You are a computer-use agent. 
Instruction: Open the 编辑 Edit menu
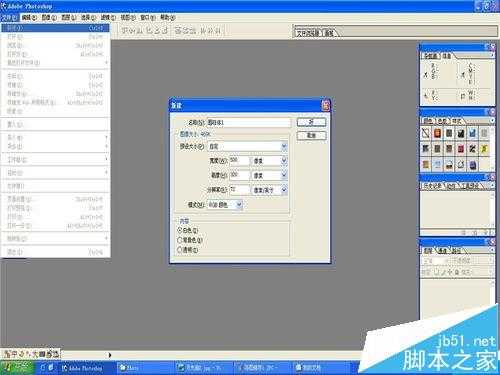(29, 17)
